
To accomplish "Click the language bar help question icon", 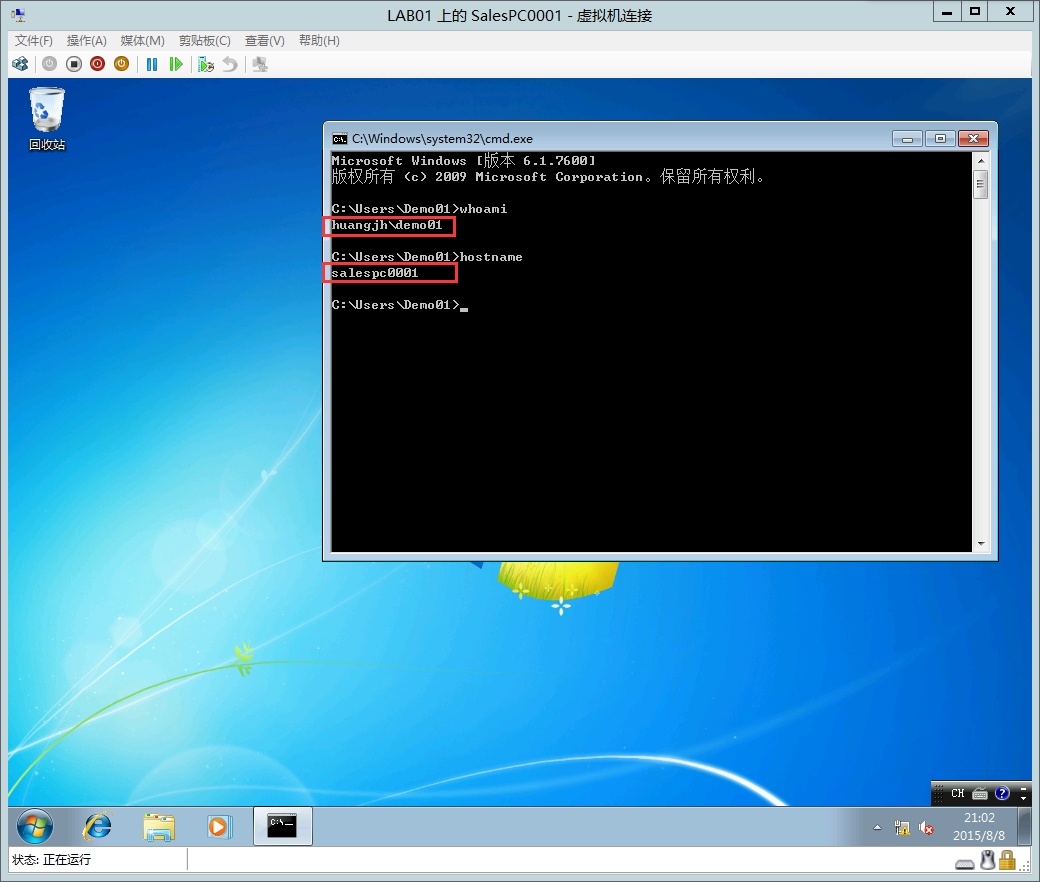I will click(x=1002, y=792).
